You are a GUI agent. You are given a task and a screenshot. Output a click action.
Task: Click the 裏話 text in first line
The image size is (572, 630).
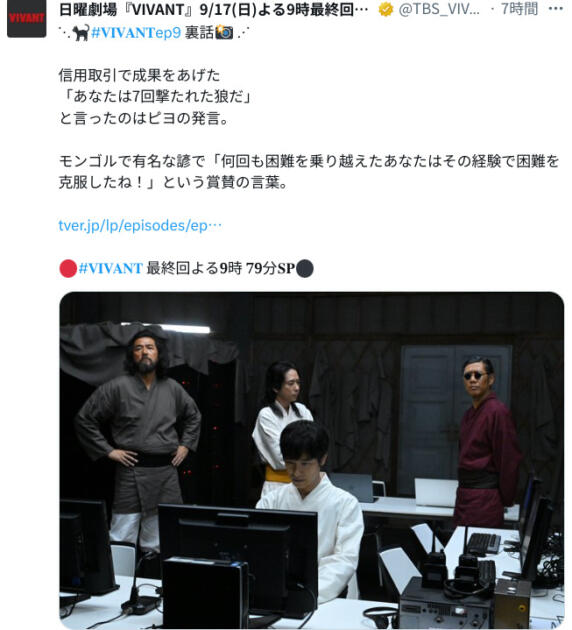[199, 33]
